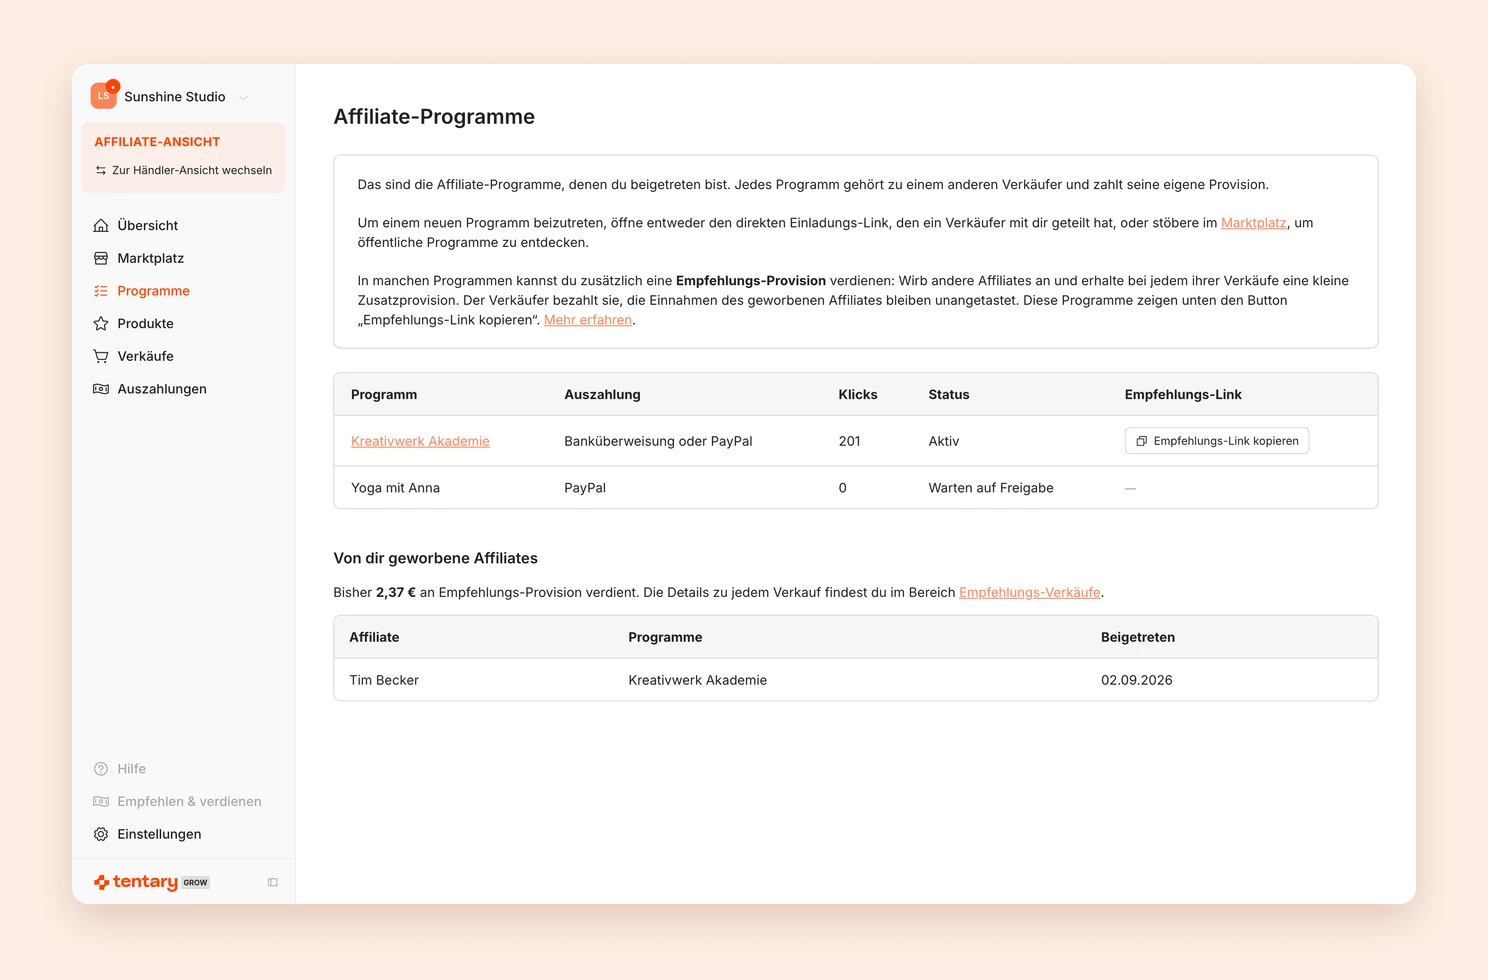Click the Verkäufe shopping cart icon

coord(101,356)
